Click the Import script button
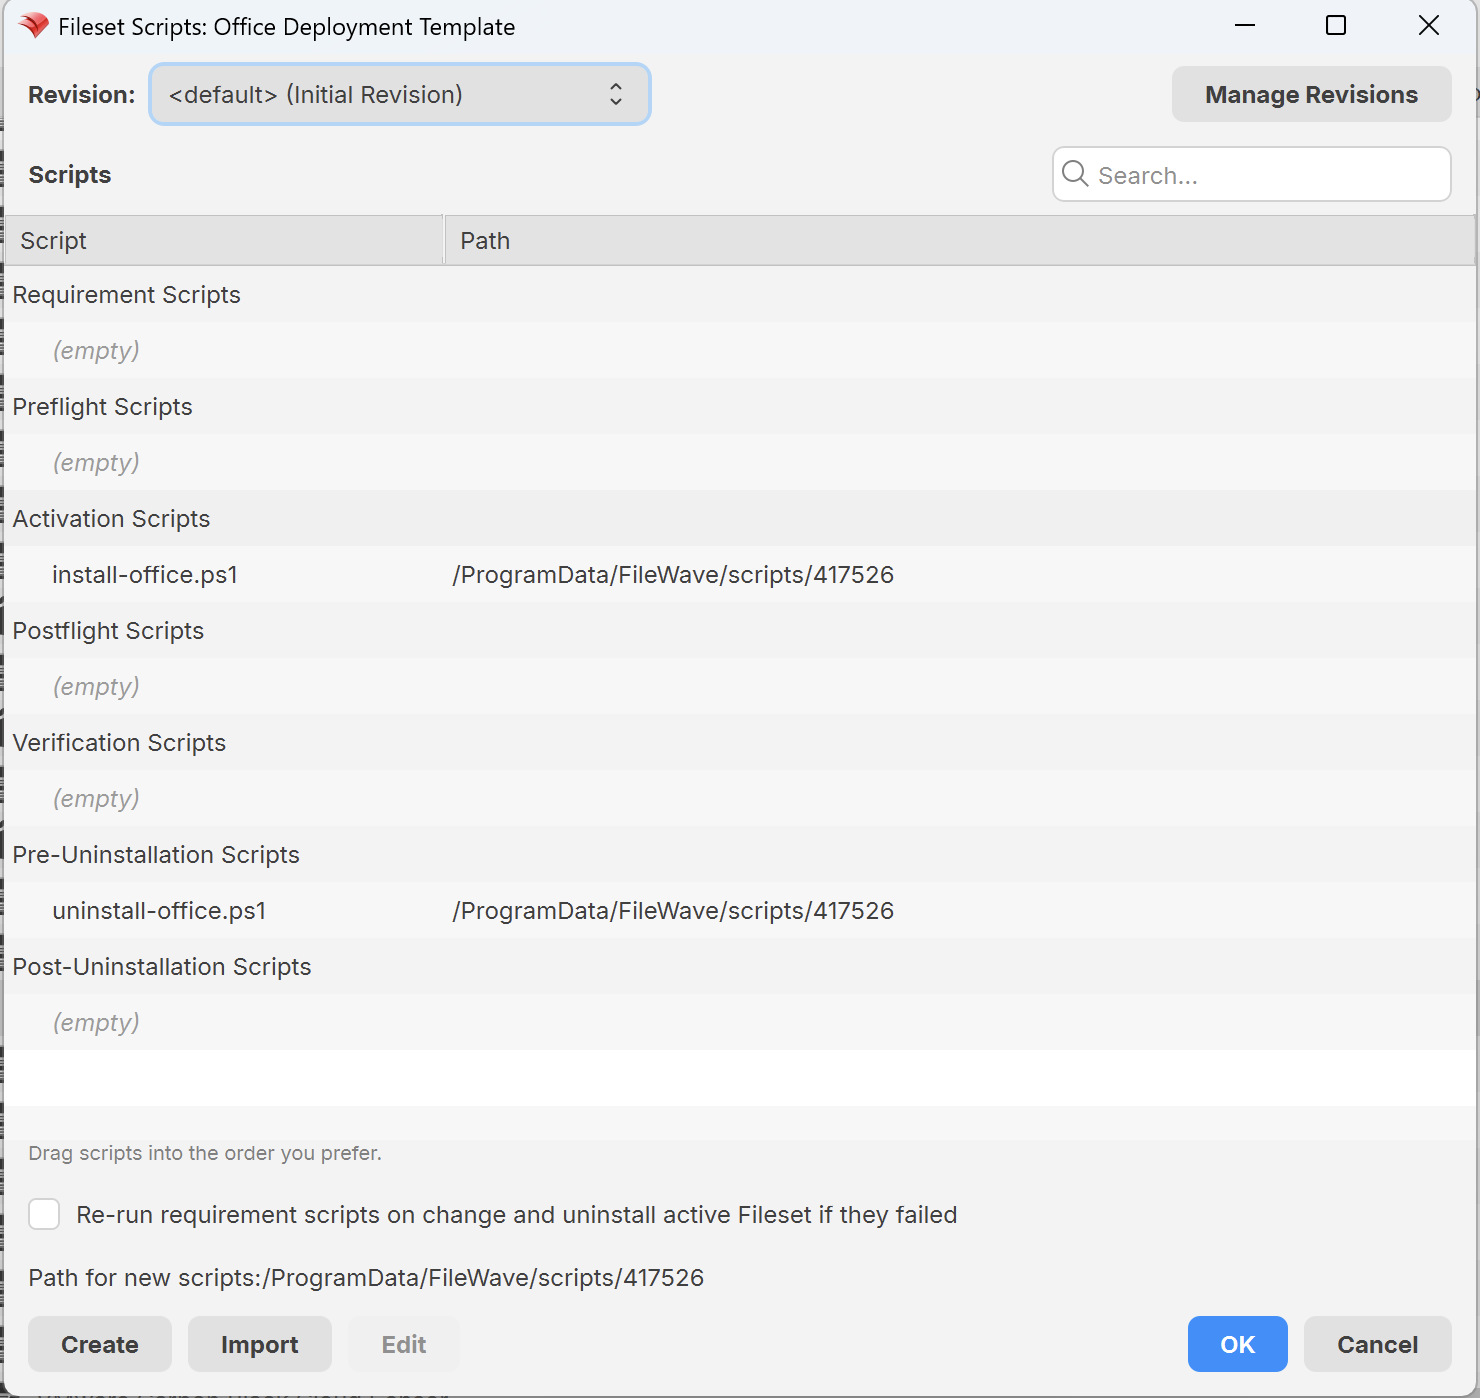The width and height of the screenshot is (1480, 1398). (260, 1344)
